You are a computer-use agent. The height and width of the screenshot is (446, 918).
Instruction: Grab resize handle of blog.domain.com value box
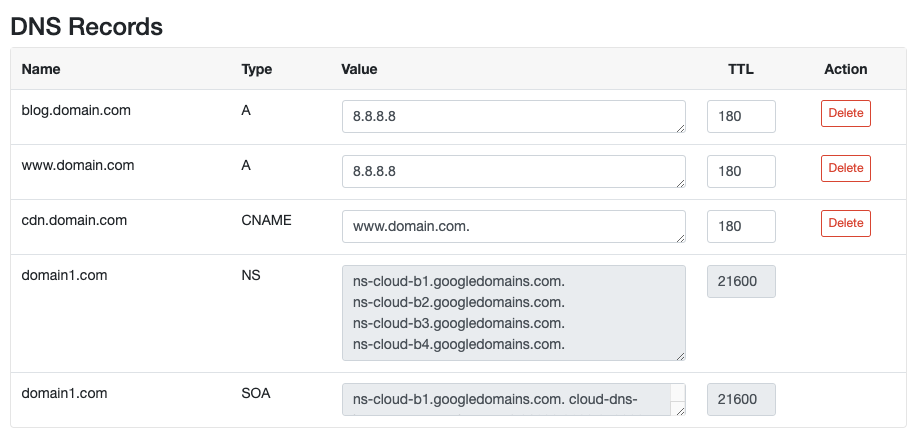pyautogui.click(x=680, y=128)
